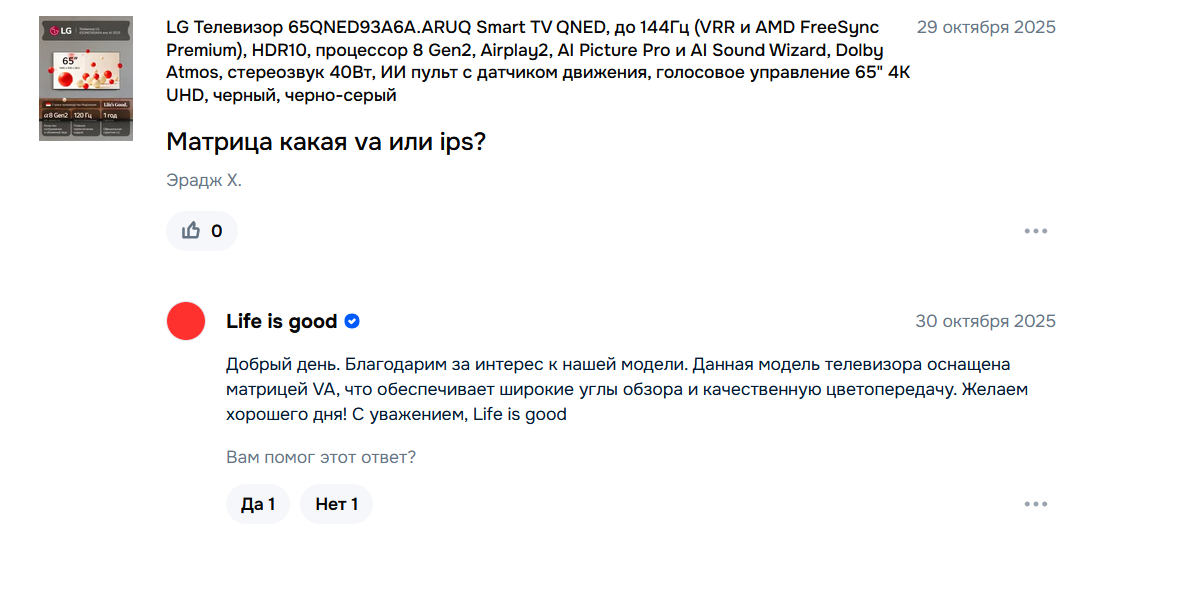The width and height of the screenshot is (1193, 594).
Task: Click the question author name 'Эрадж Х.'
Action: [x=204, y=181]
